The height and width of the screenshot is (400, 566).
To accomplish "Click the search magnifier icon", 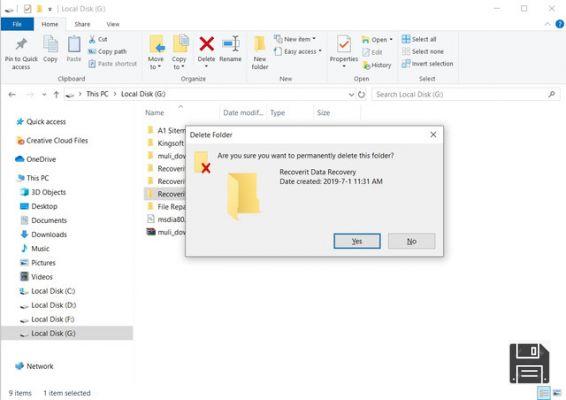I will (x=552, y=95).
